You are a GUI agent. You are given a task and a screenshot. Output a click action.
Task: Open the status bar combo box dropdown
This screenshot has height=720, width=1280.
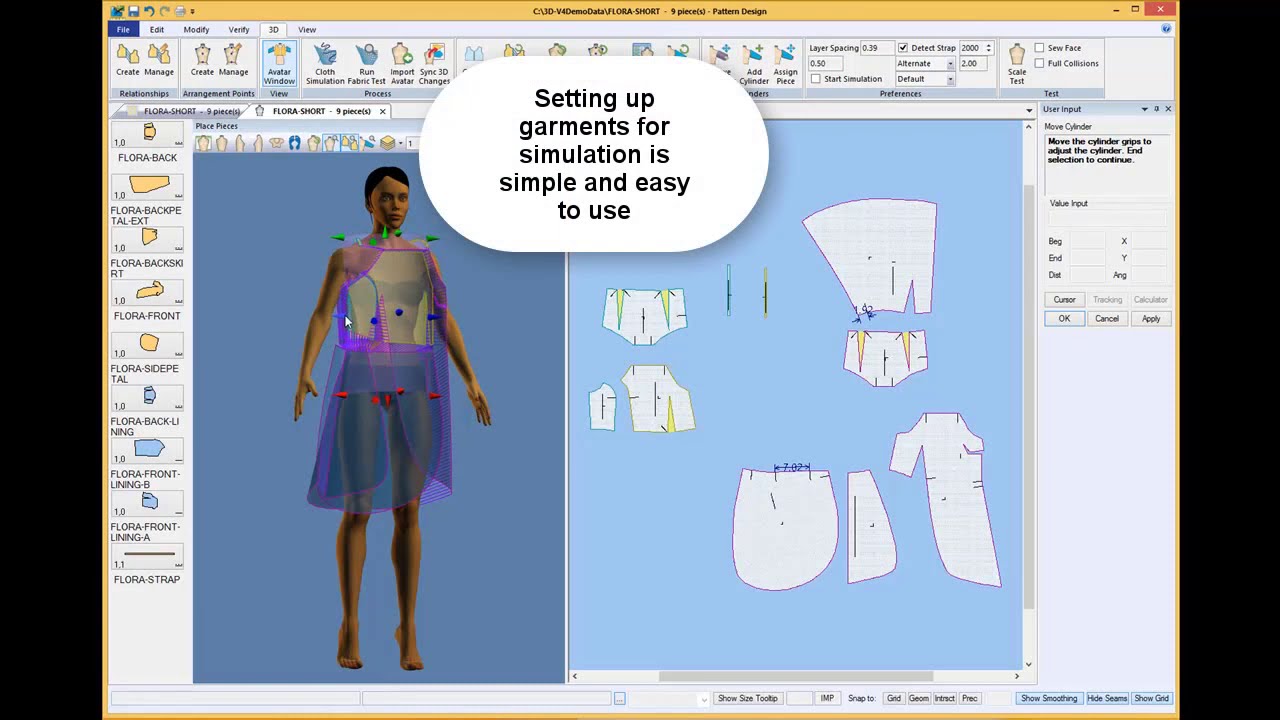(704, 699)
